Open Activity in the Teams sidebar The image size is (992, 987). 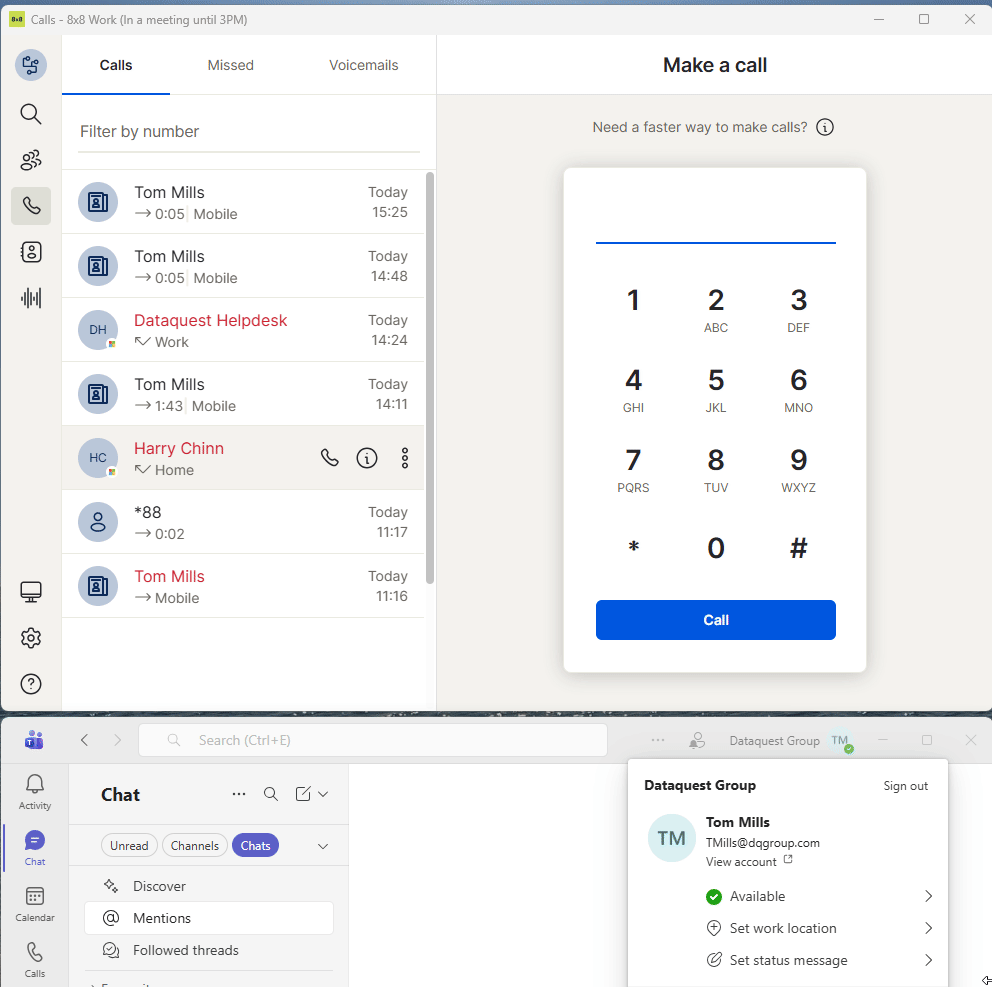pyautogui.click(x=34, y=792)
